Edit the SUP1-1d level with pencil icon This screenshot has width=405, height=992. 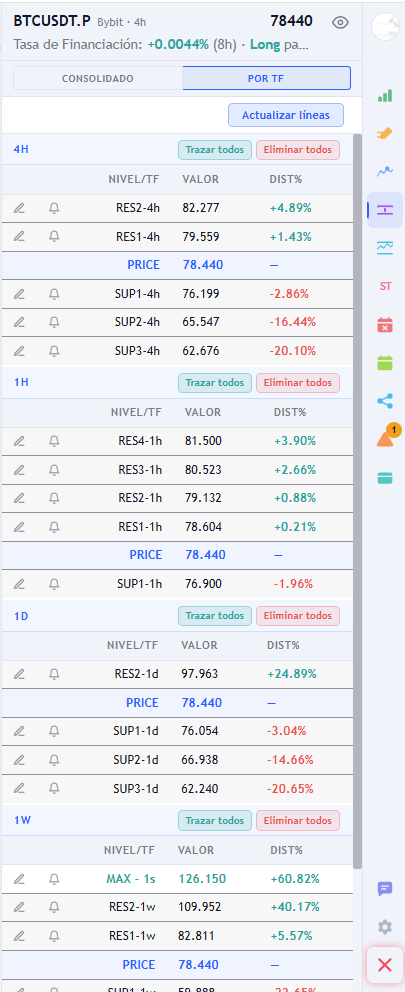coord(20,731)
